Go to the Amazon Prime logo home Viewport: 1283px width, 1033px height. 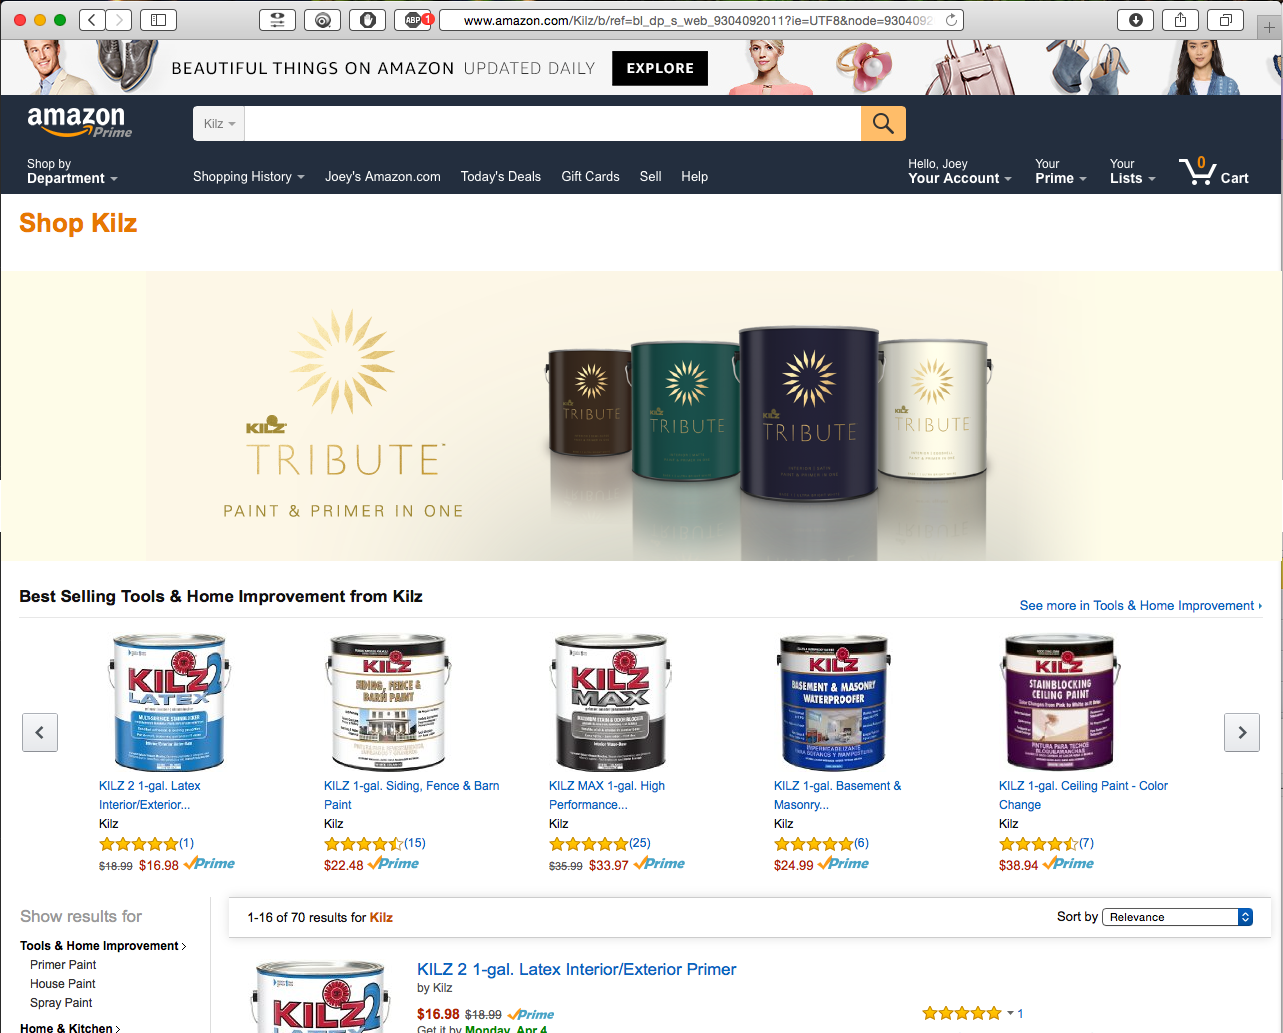pyautogui.click(x=79, y=122)
